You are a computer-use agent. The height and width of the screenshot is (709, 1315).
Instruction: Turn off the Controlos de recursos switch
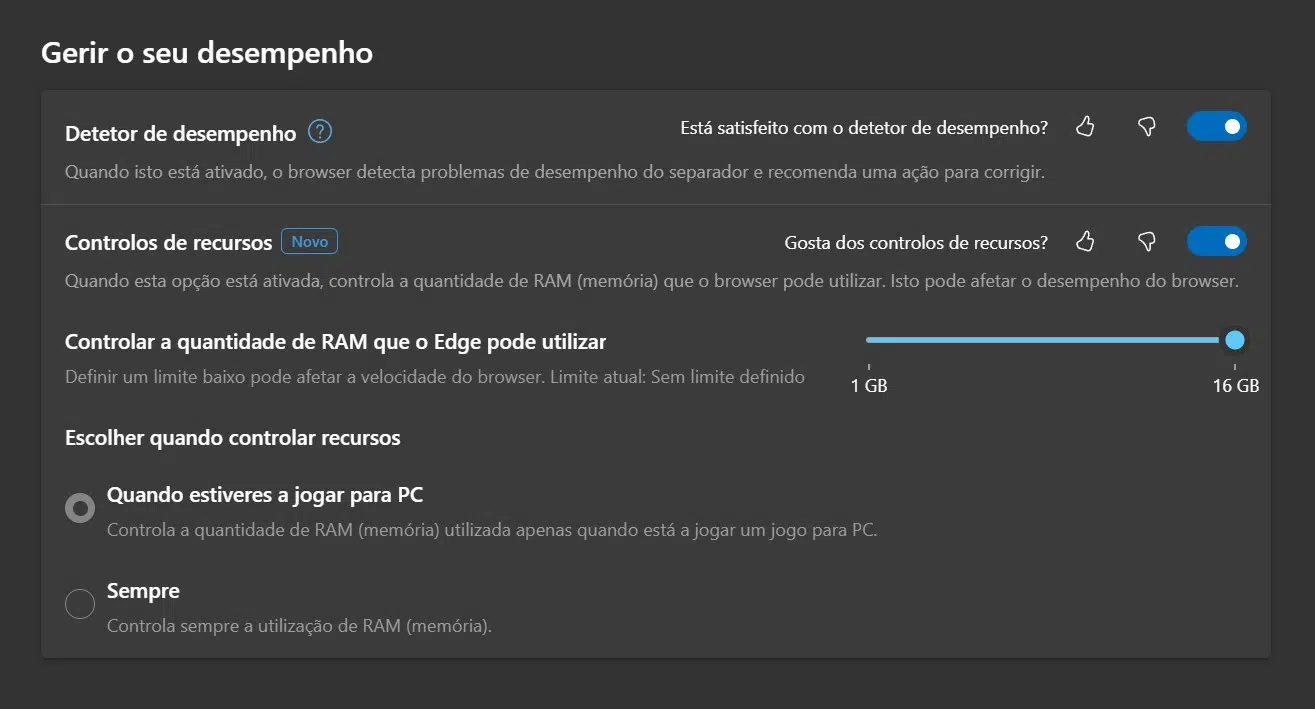point(1216,242)
